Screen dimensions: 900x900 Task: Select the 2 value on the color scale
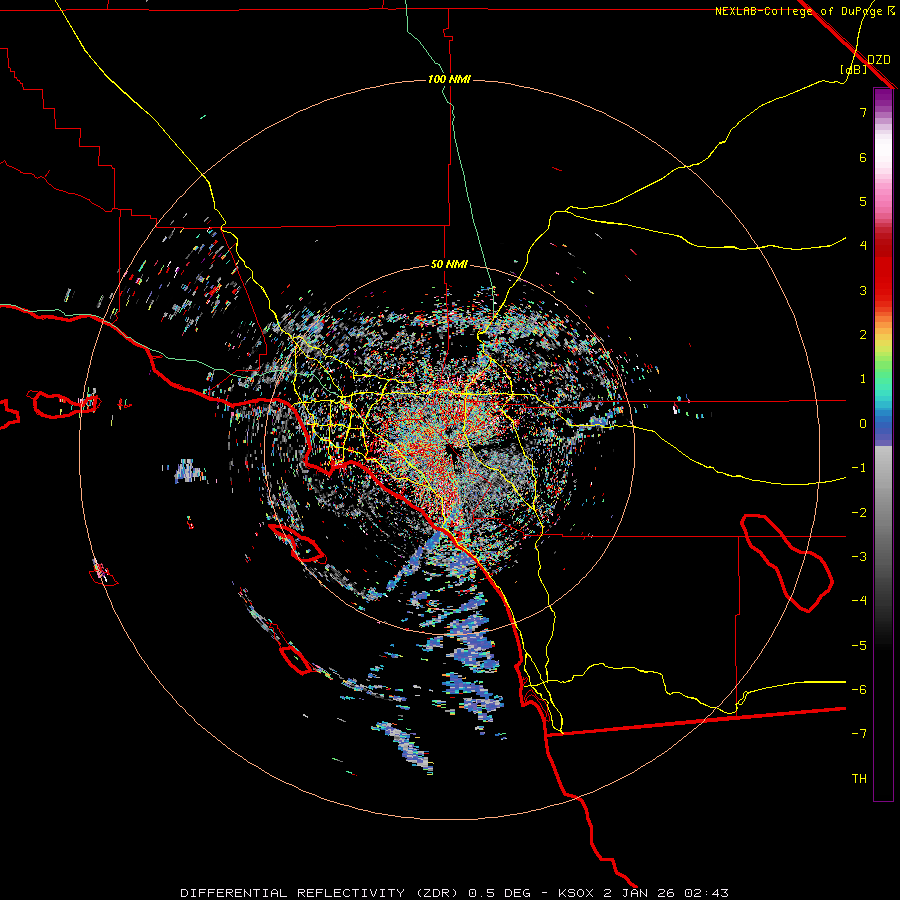coord(863,335)
